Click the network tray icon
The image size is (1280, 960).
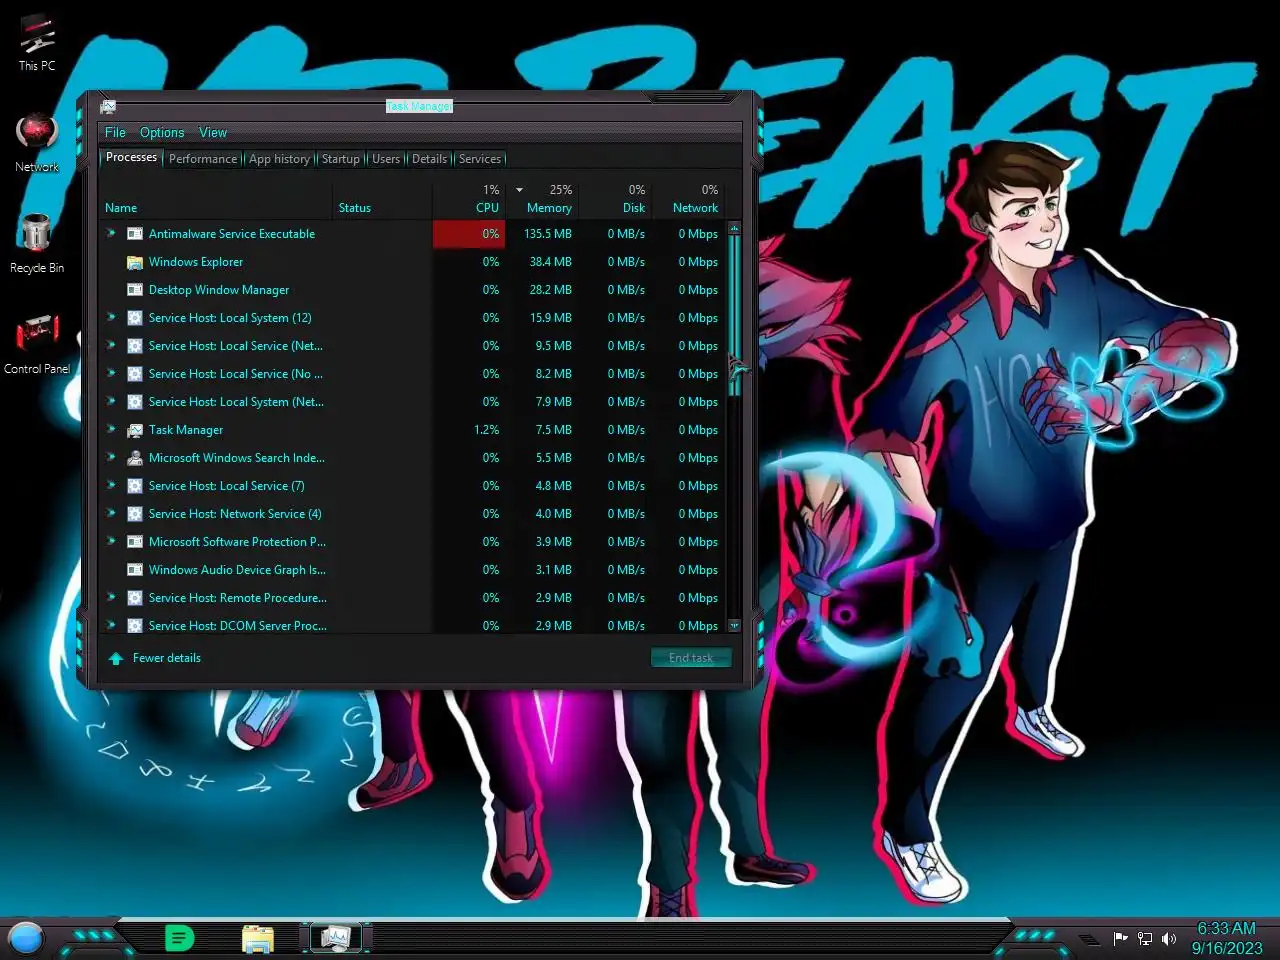[1145, 938]
